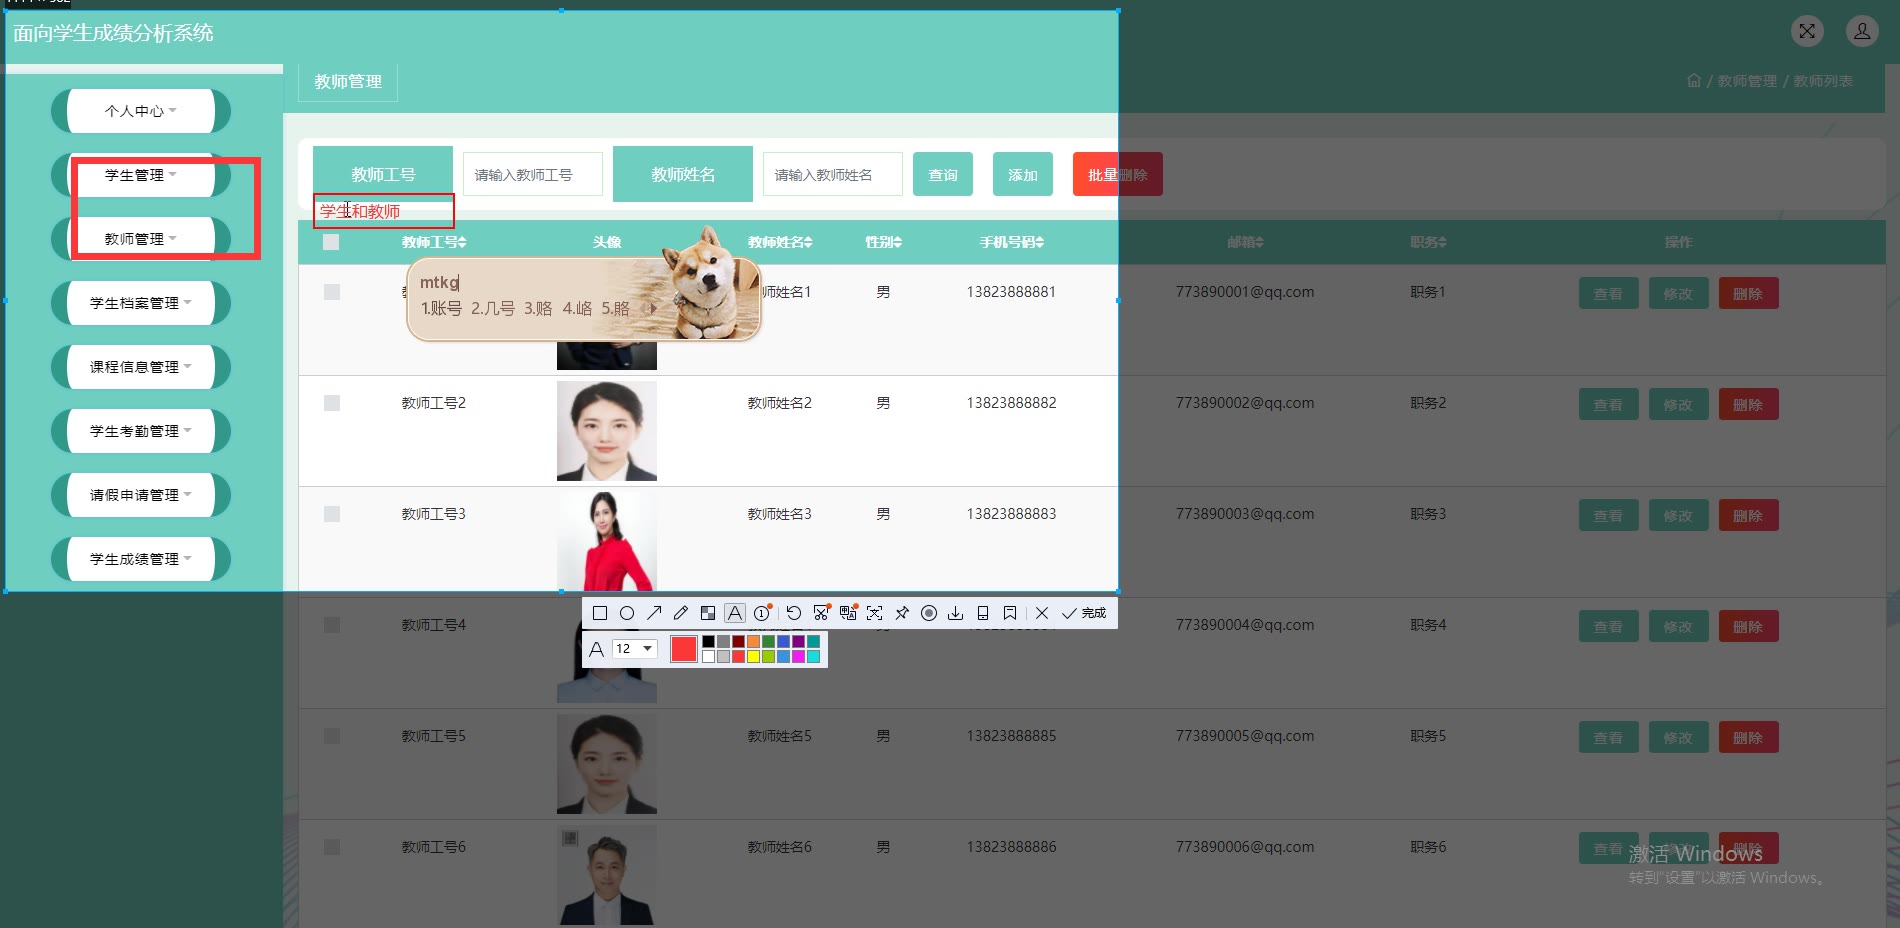The image size is (1900, 928).
Task: Check the row checkbox for 教师工号4
Action: [332, 625]
